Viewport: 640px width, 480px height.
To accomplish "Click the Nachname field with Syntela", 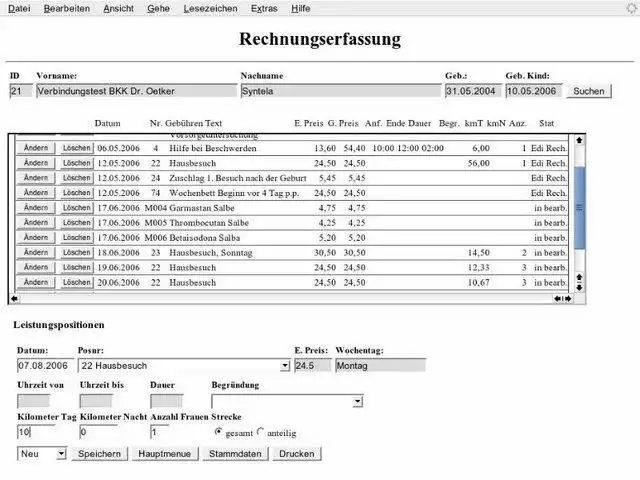I will [x=341, y=91].
